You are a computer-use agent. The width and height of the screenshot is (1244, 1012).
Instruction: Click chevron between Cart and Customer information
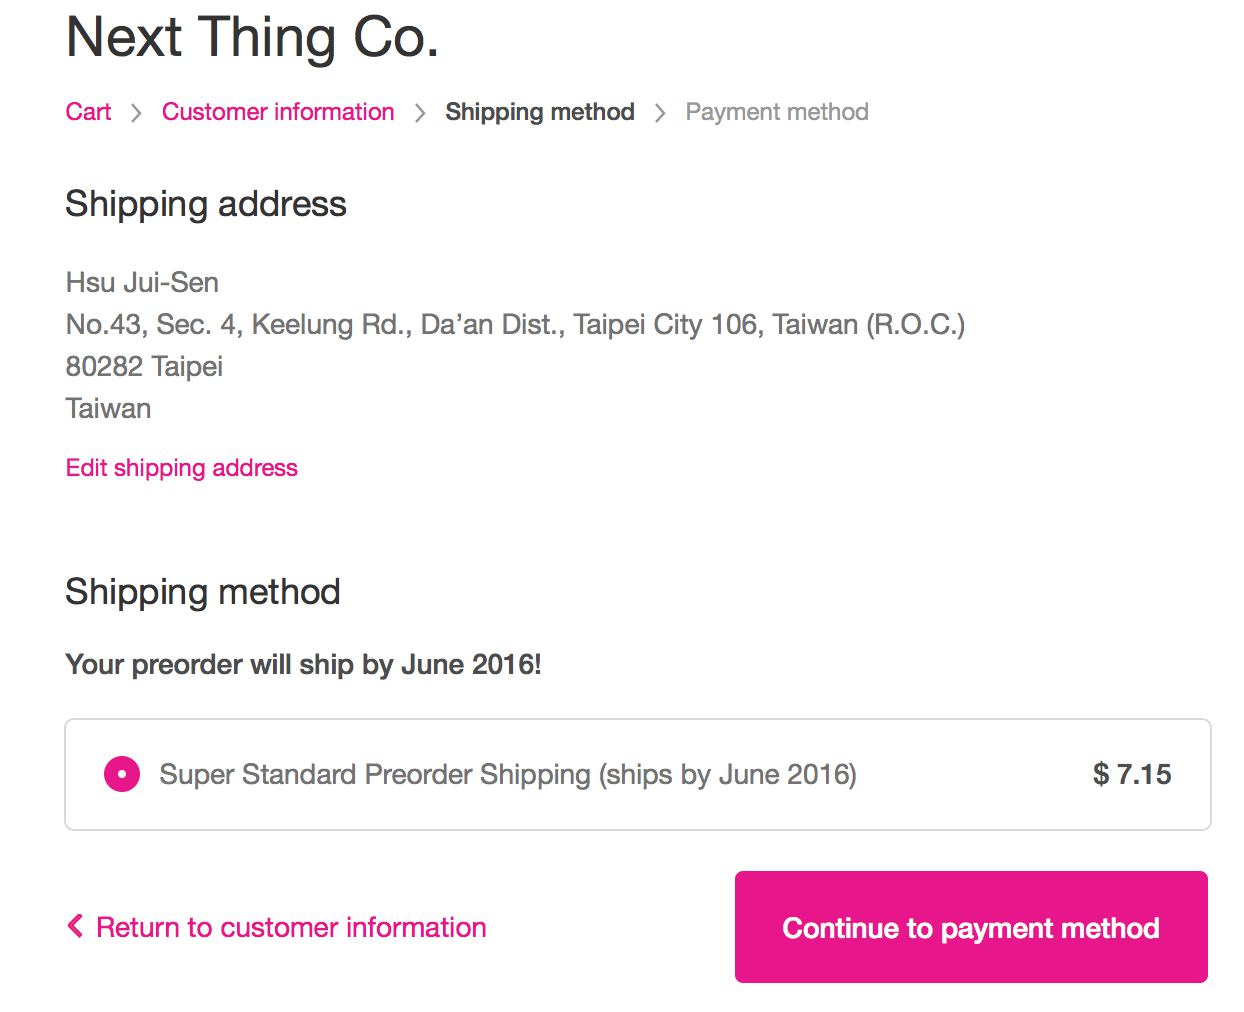point(136,113)
